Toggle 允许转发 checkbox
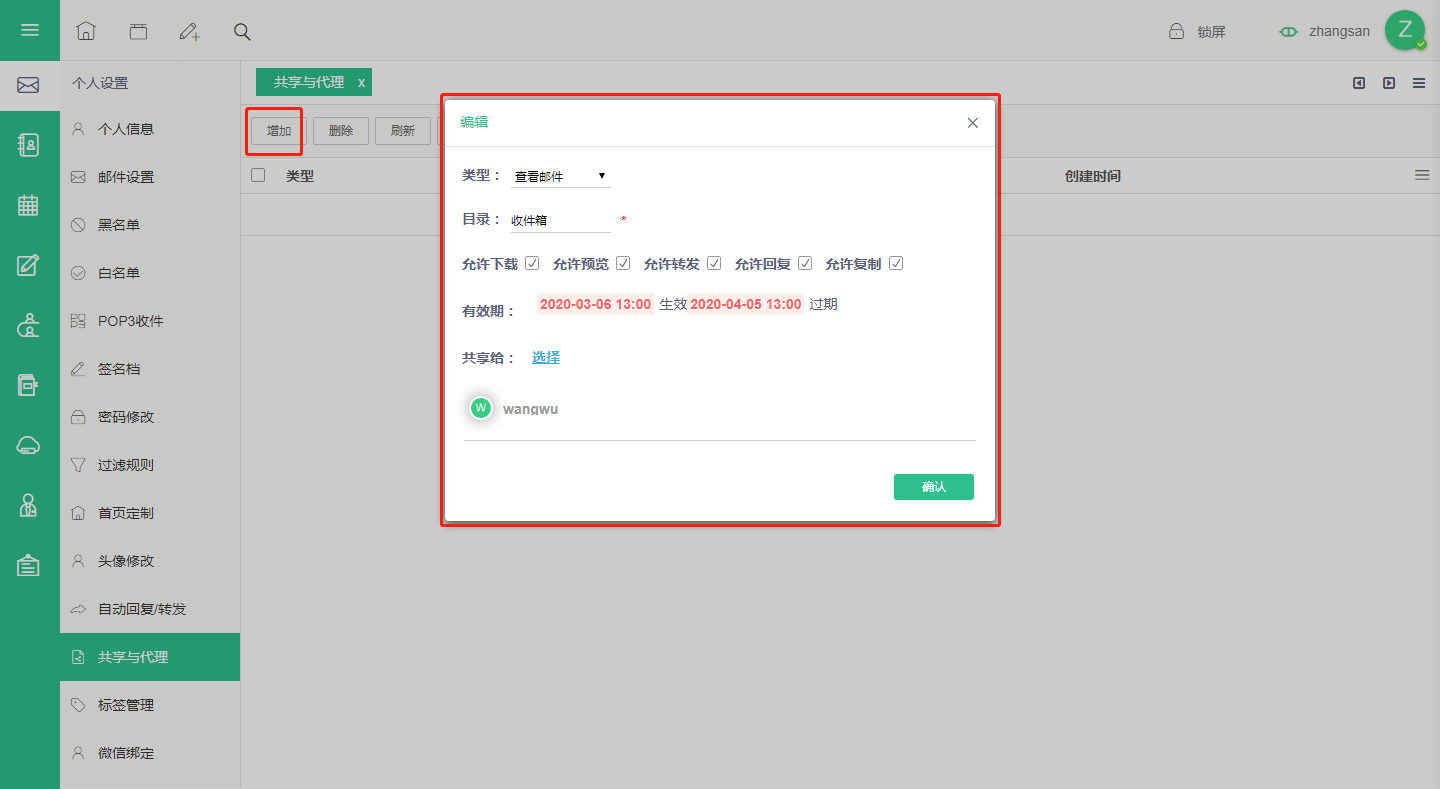The height and width of the screenshot is (789, 1440). [x=714, y=263]
